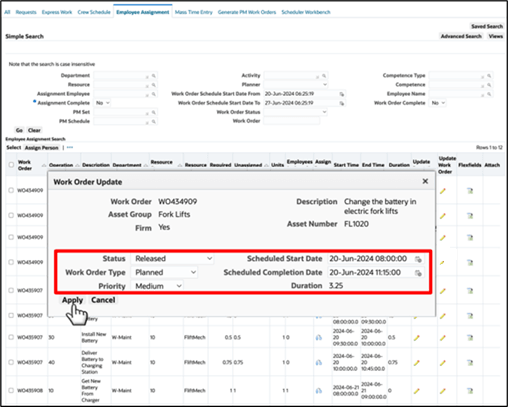This screenshot has height=409, width=510.
Task: Expand the Work Order Status dropdown
Action: click(x=295, y=113)
